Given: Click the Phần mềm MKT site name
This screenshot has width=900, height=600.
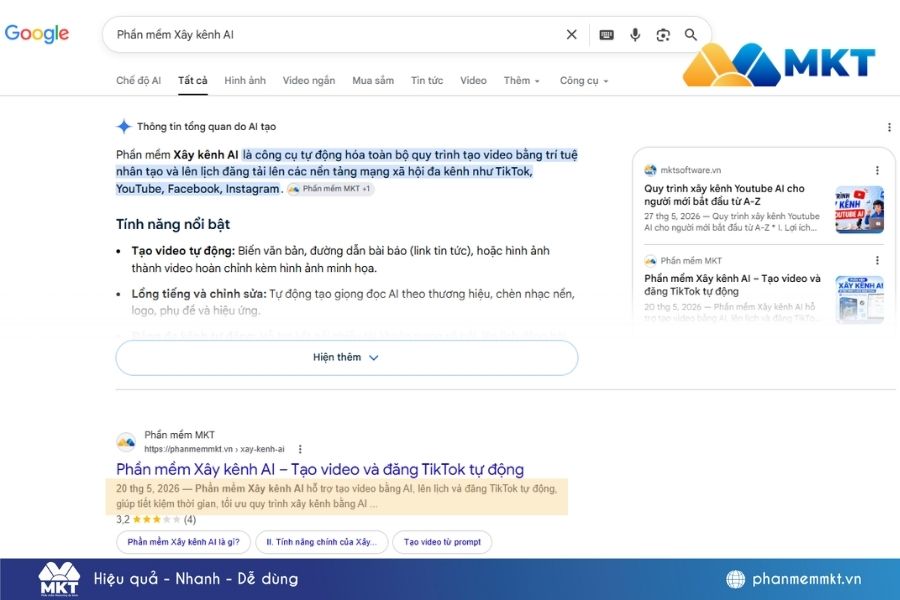Looking at the screenshot, I should (180, 435).
